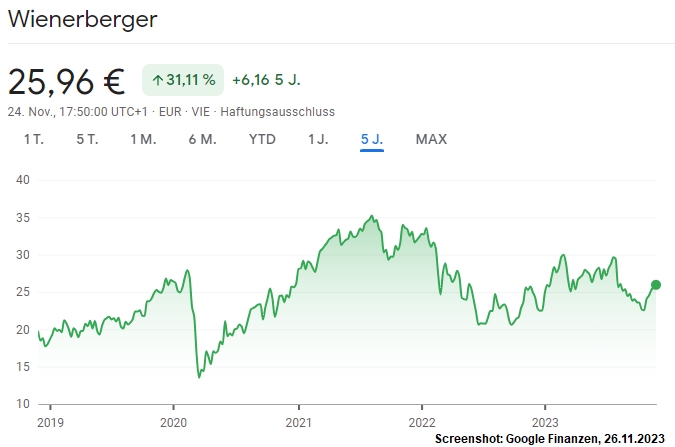Click the 10 value axis label
Screen dimensions: 675x447
(23, 404)
